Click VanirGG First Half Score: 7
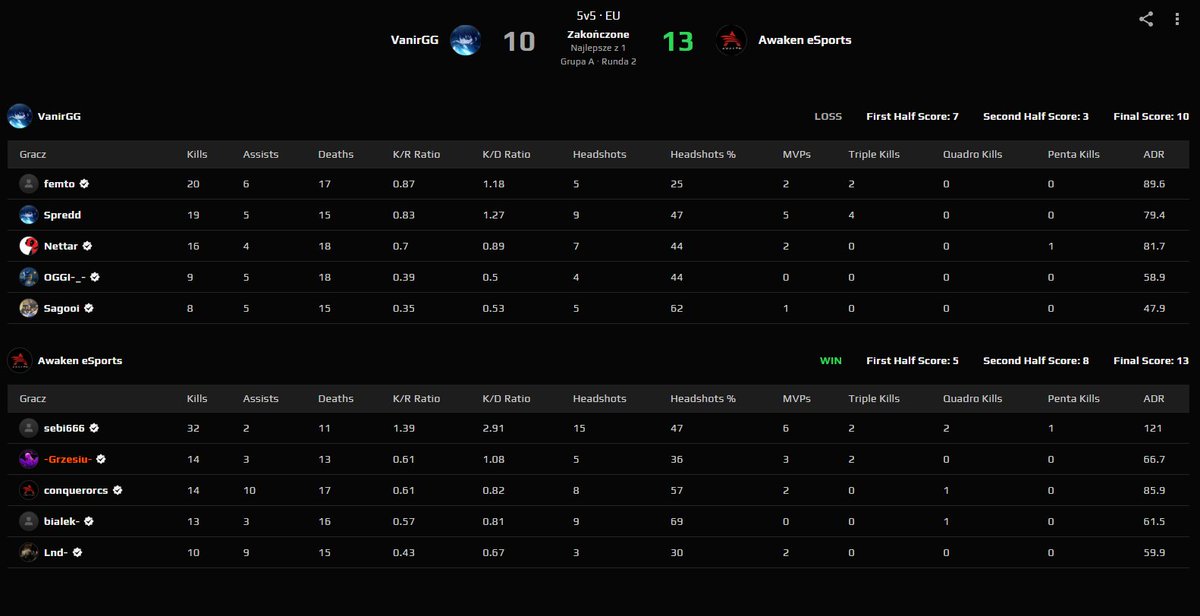1200x616 pixels. click(912, 116)
